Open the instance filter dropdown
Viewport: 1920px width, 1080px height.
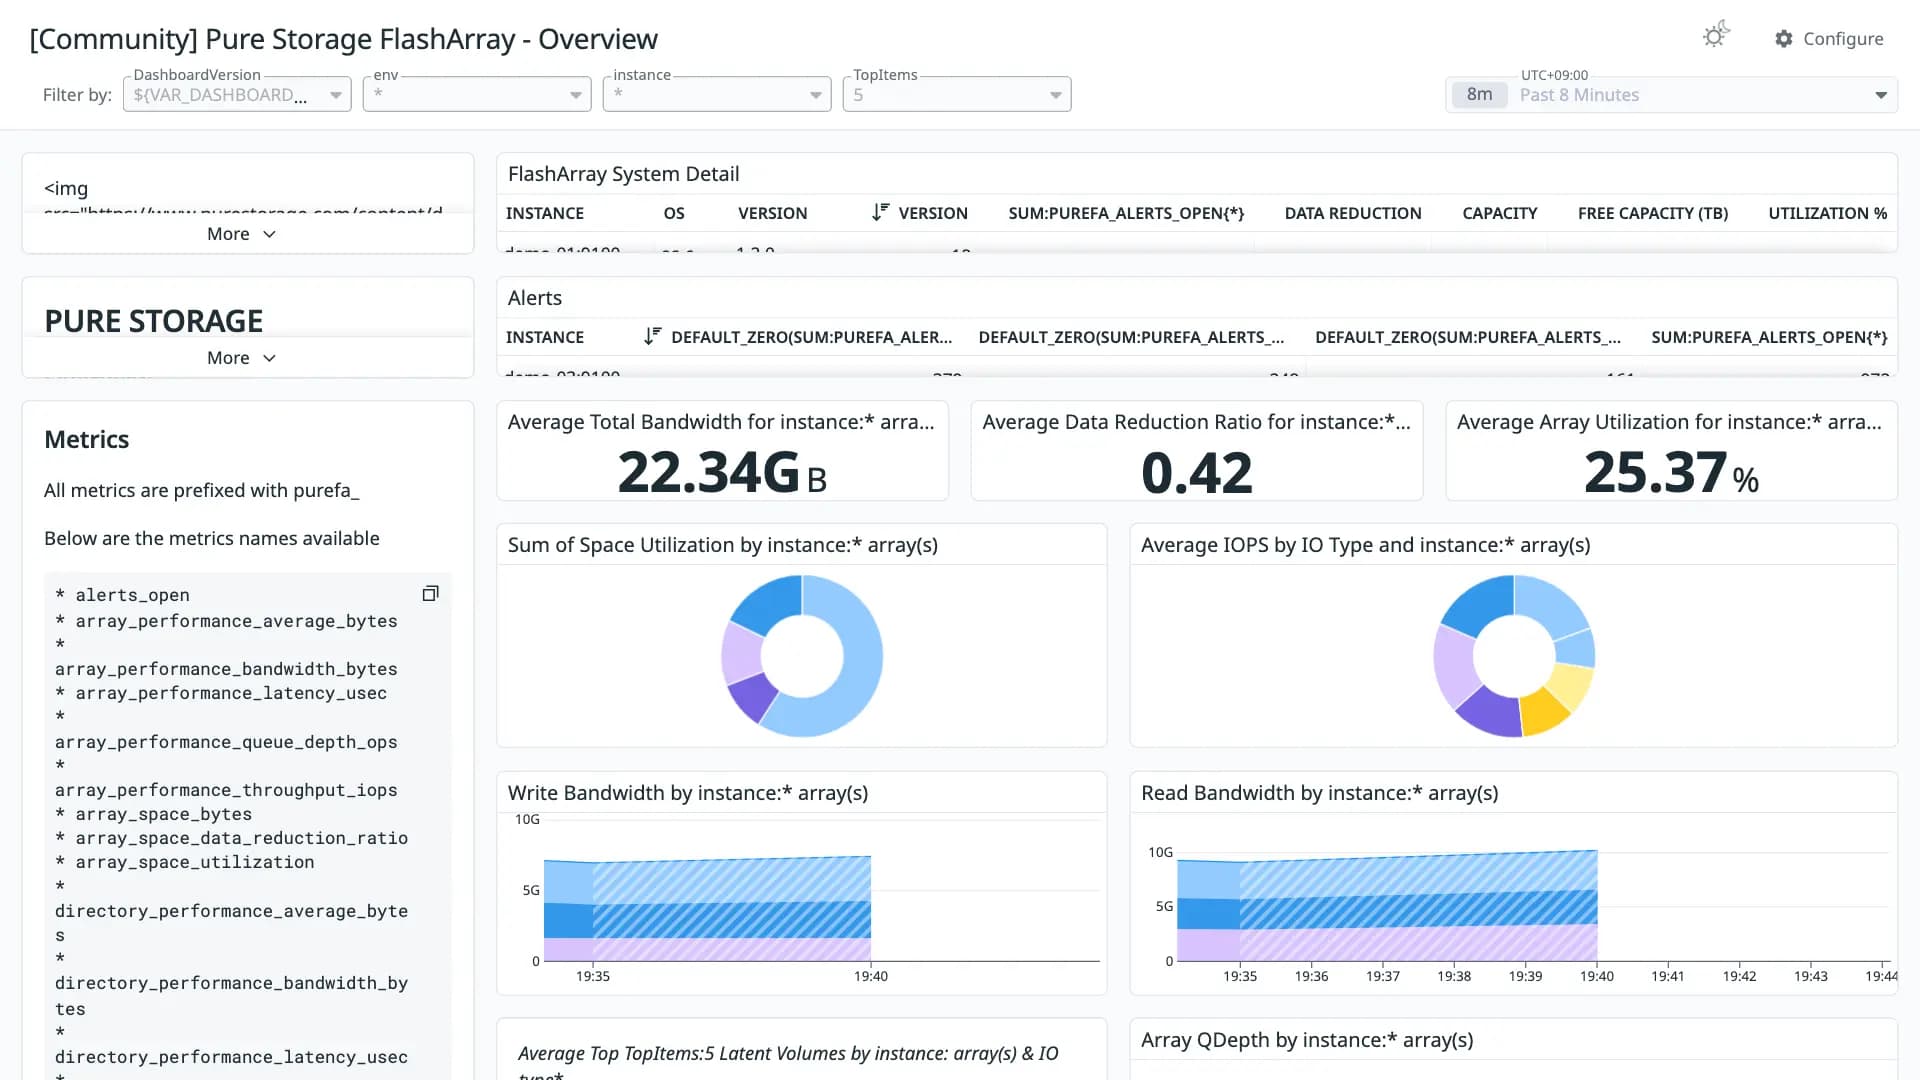717,94
